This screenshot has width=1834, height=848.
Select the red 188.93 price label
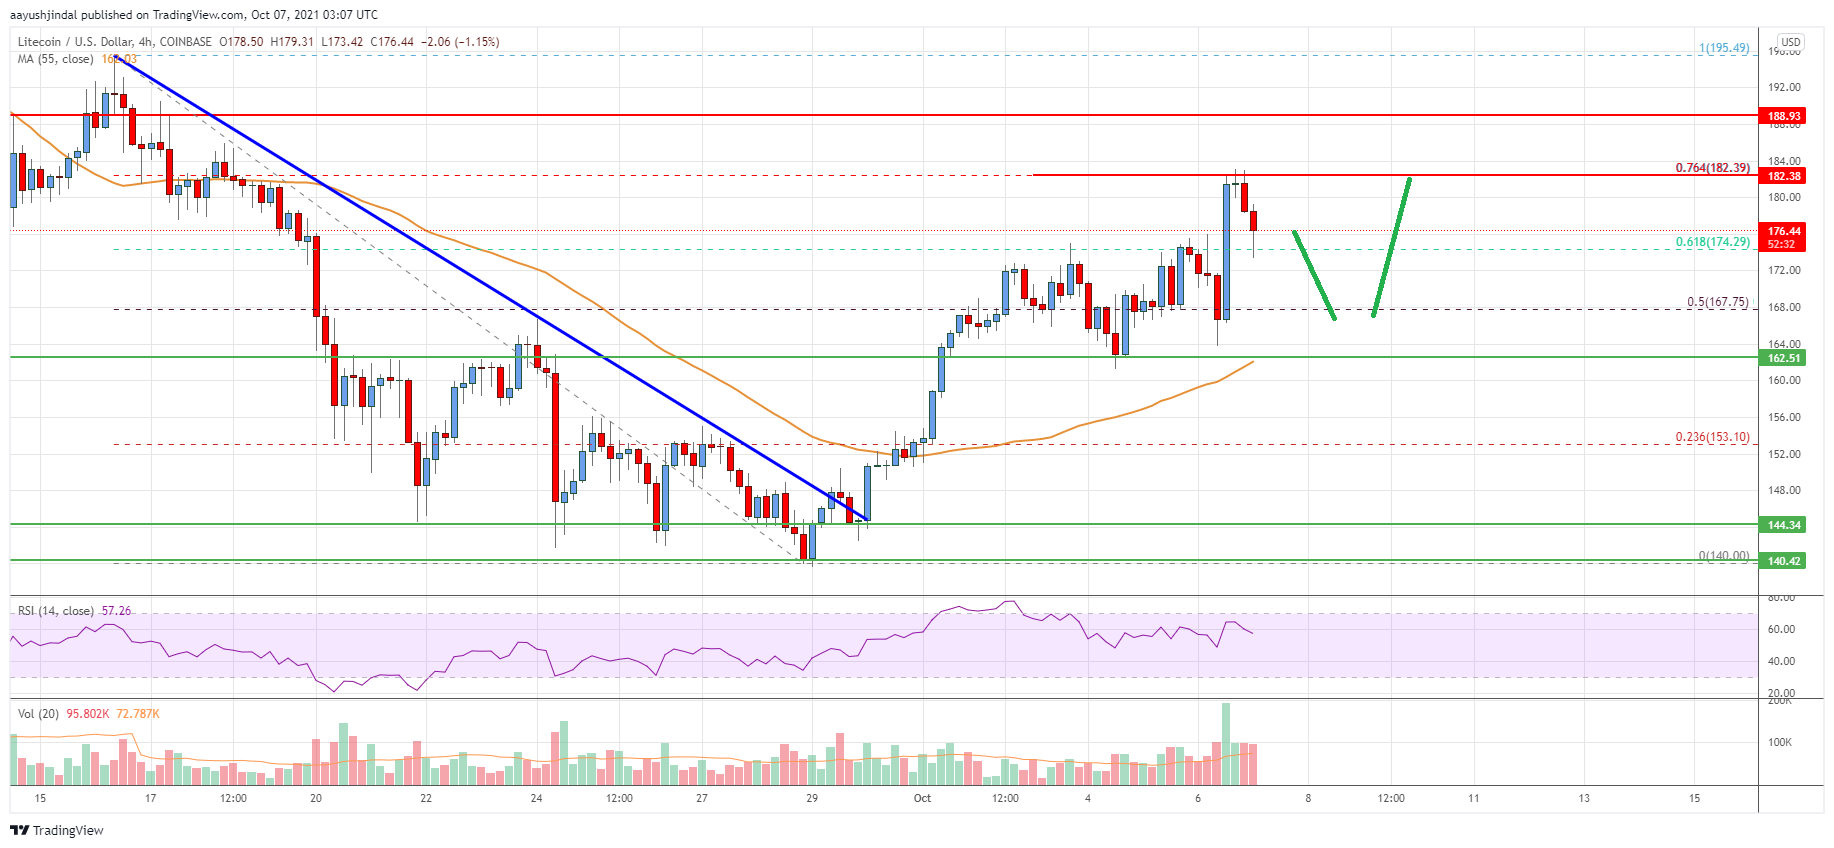point(1784,116)
